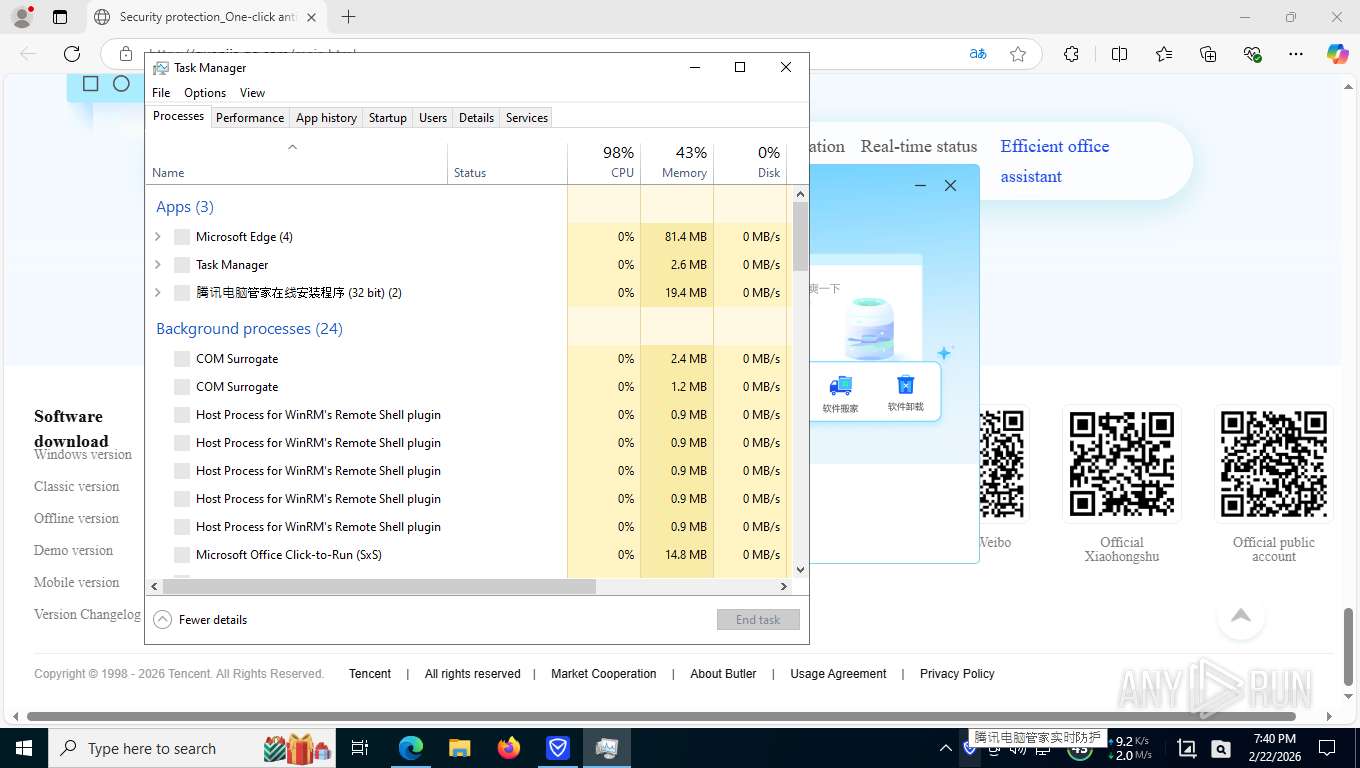Open the Usage Agreement footer link
The height and width of the screenshot is (768, 1360).
838,674
